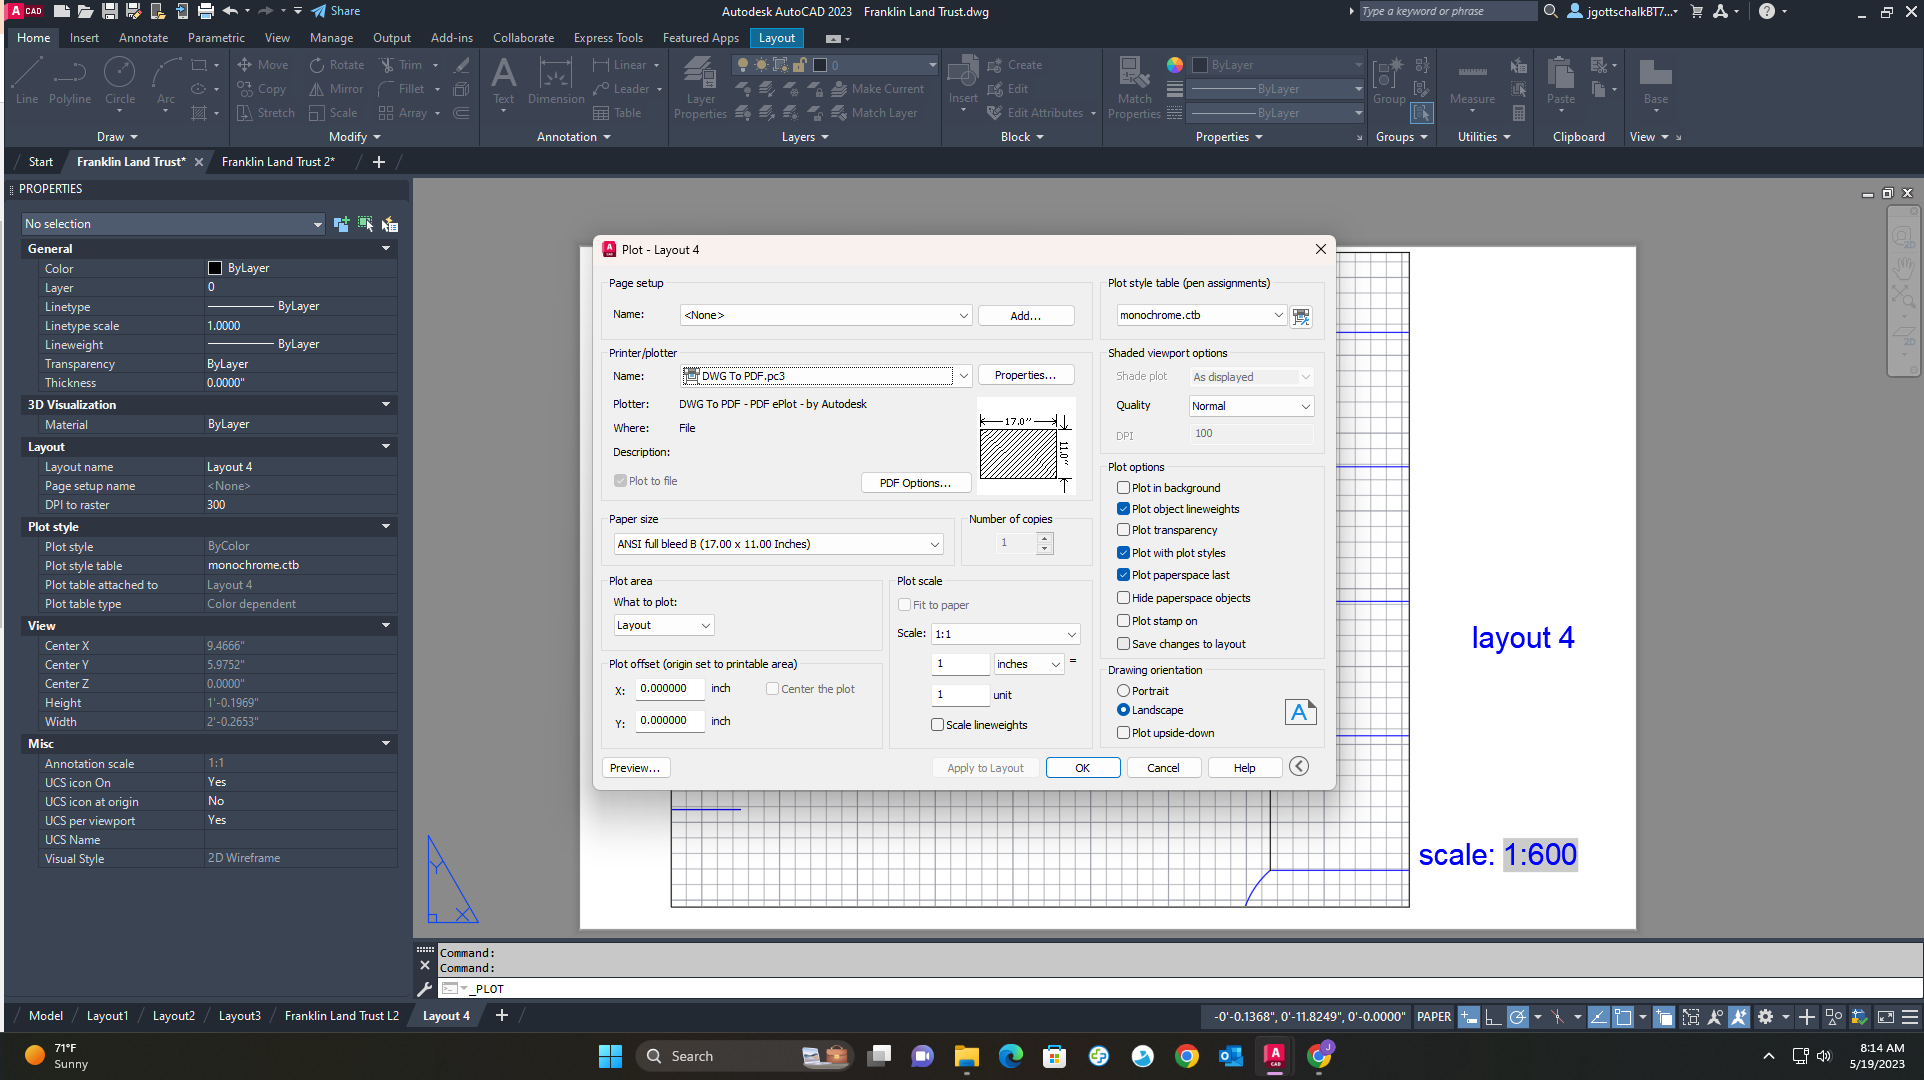The image size is (1924, 1080).
Task: Select the Portrait orientation option
Action: (x=1124, y=690)
